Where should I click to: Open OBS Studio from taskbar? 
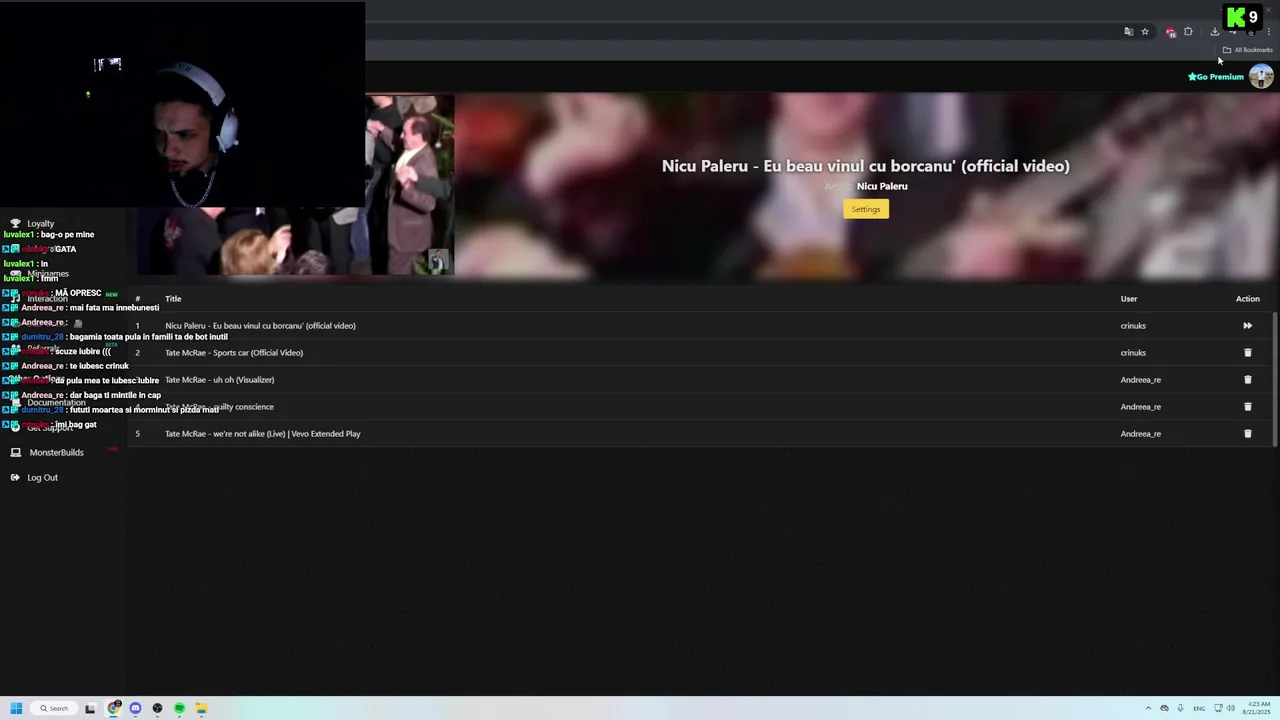(157, 708)
